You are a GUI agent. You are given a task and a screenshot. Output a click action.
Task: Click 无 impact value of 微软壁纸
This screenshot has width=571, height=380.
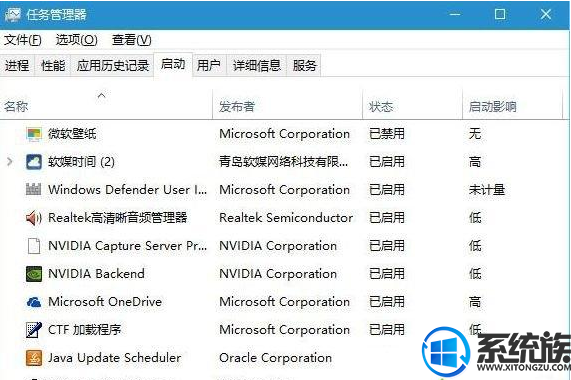click(x=475, y=134)
